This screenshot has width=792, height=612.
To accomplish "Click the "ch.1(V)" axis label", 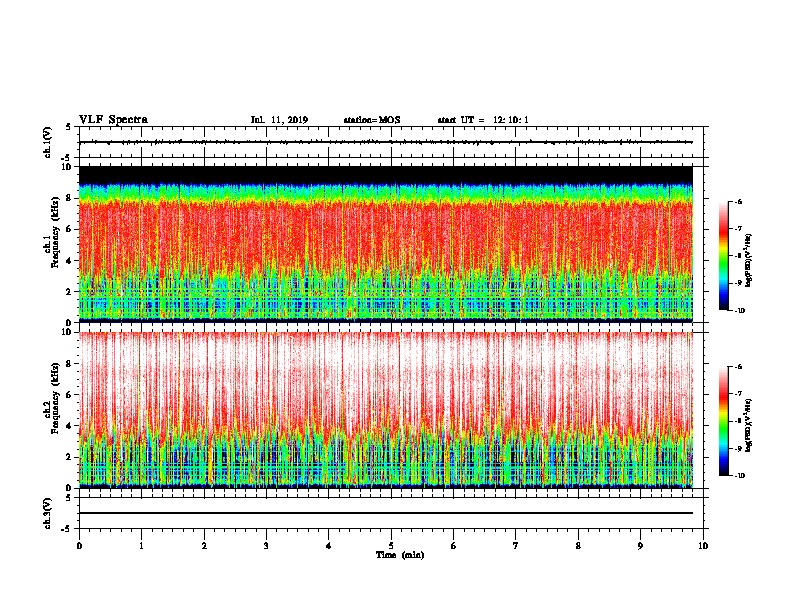I will click(x=47, y=142).
